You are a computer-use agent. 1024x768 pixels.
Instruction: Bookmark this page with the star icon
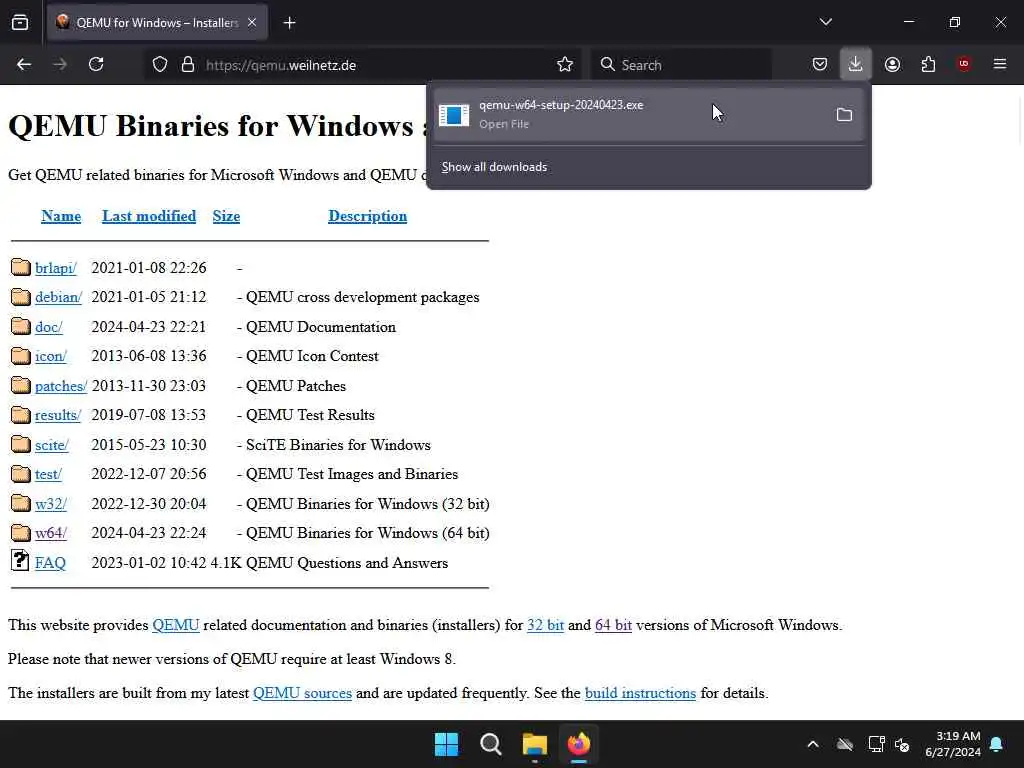pyautogui.click(x=565, y=65)
